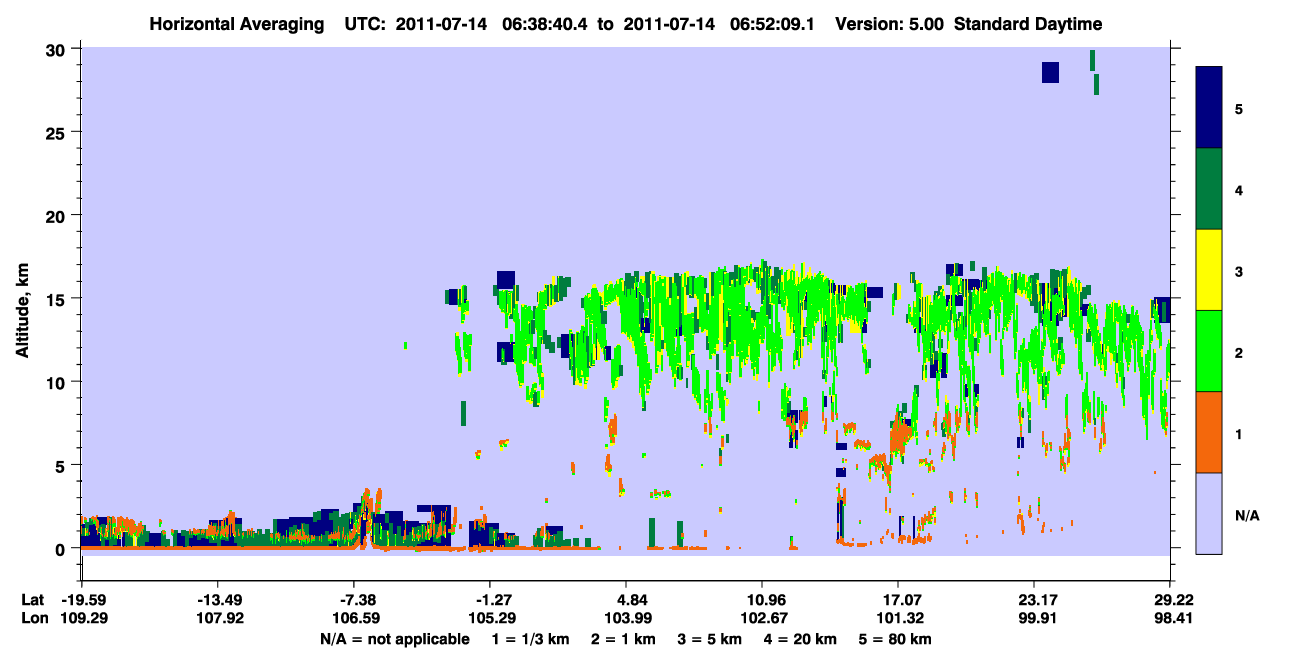
Task: Click the N/A = not applicable legend text
Action: point(394,639)
